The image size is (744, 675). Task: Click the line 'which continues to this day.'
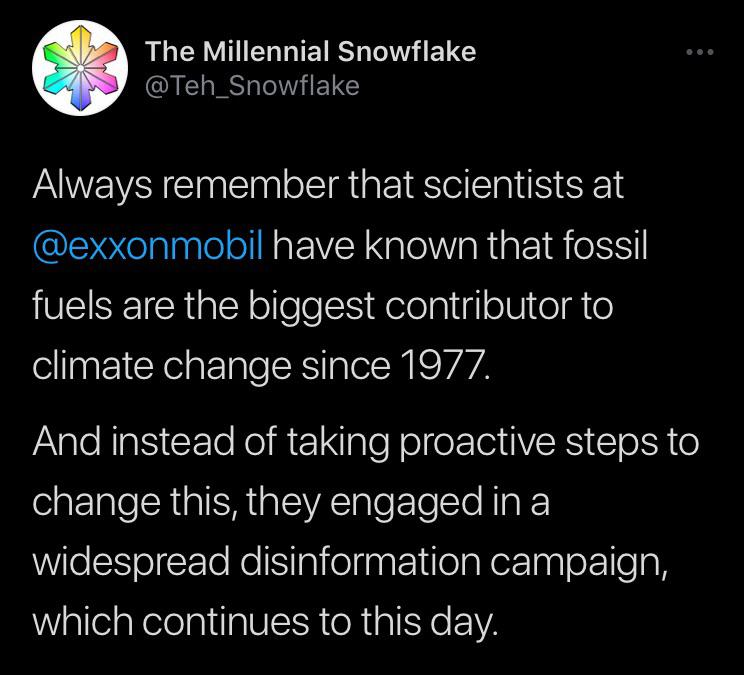coord(264,623)
